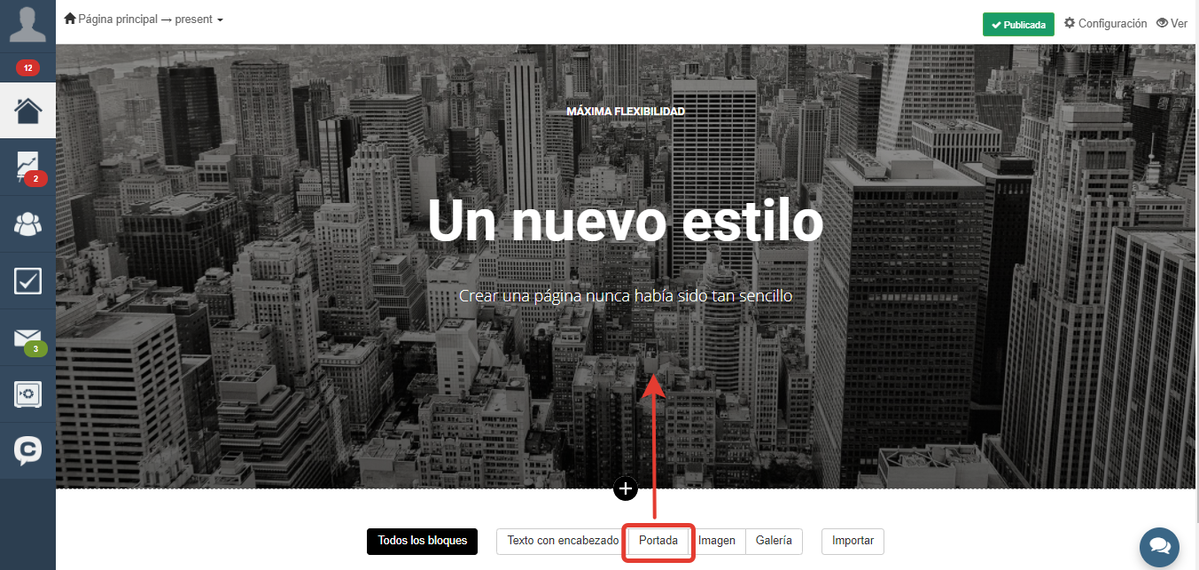Click the Importar button
The image size is (1199, 570).
pyautogui.click(x=853, y=540)
